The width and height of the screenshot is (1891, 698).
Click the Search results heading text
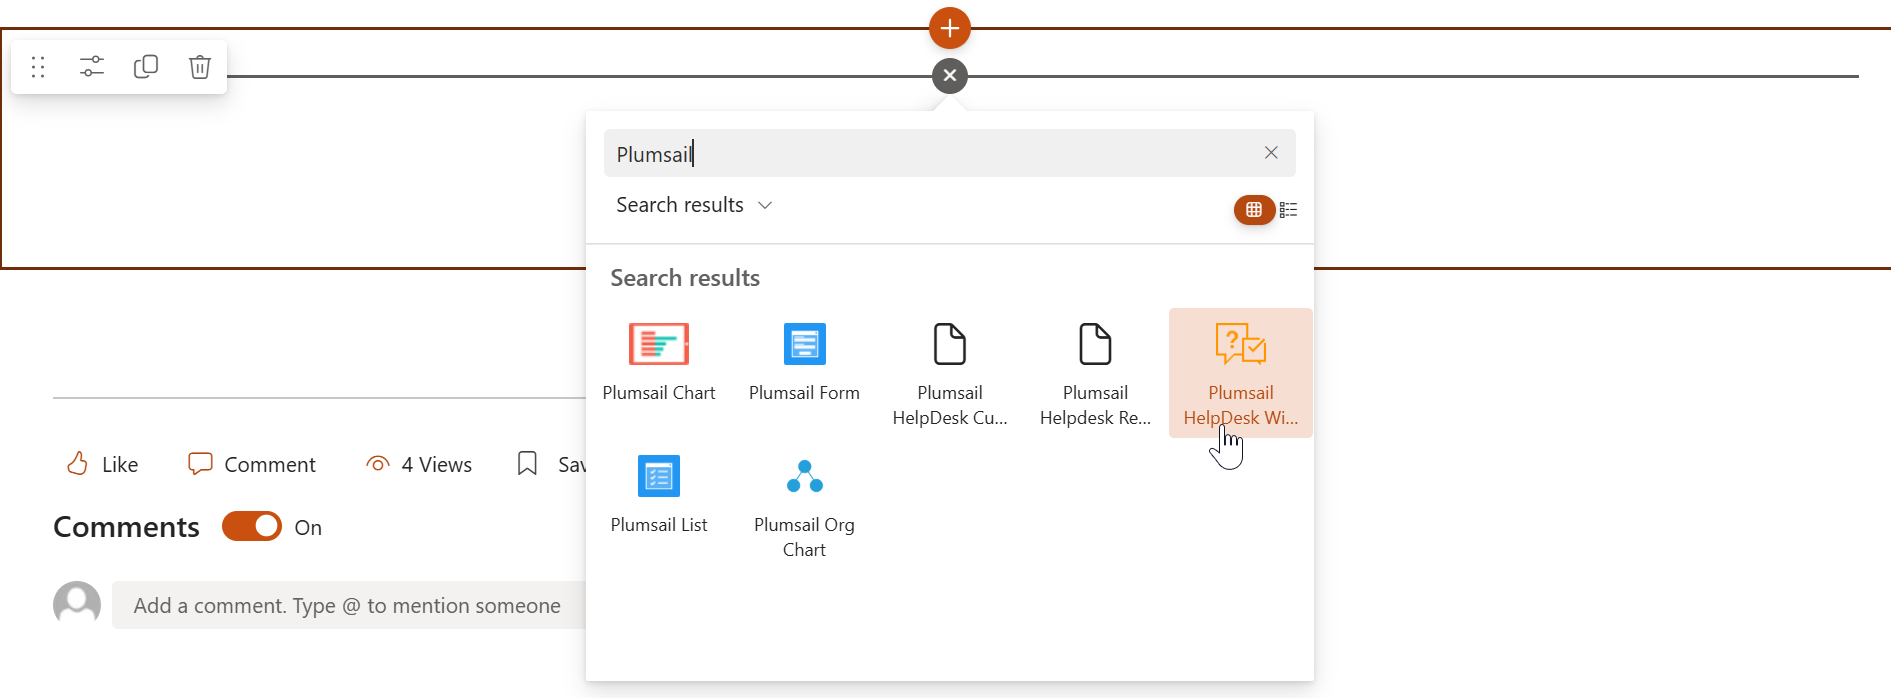tap(685, 278)
